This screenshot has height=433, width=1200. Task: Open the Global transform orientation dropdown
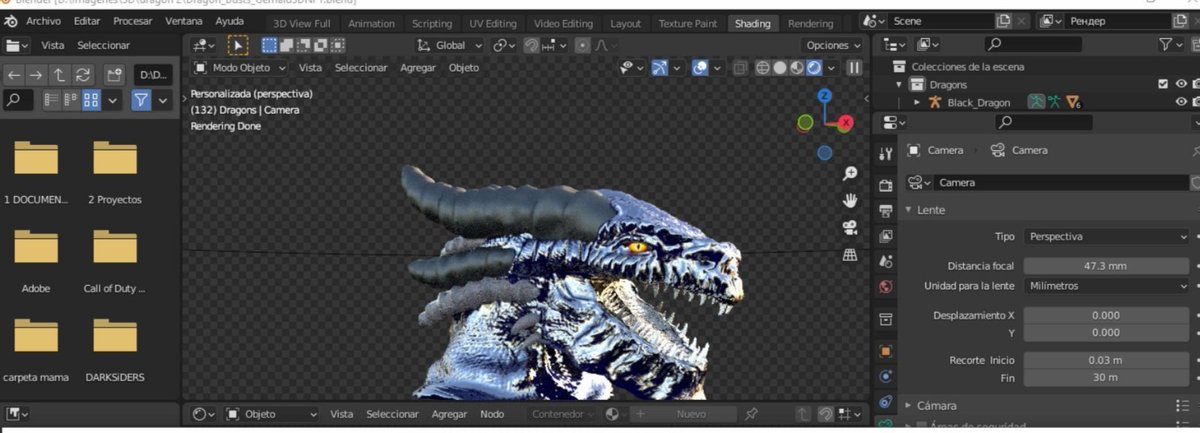450,45
